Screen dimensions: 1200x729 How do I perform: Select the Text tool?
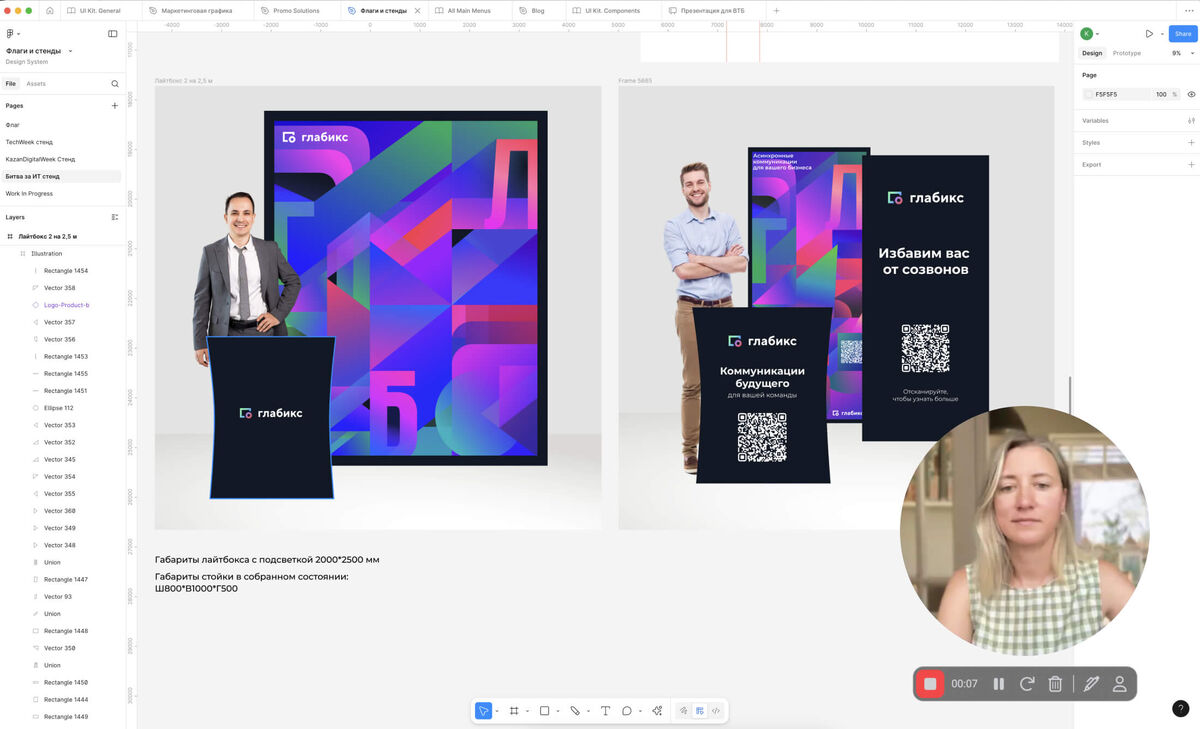coord(605,711)
